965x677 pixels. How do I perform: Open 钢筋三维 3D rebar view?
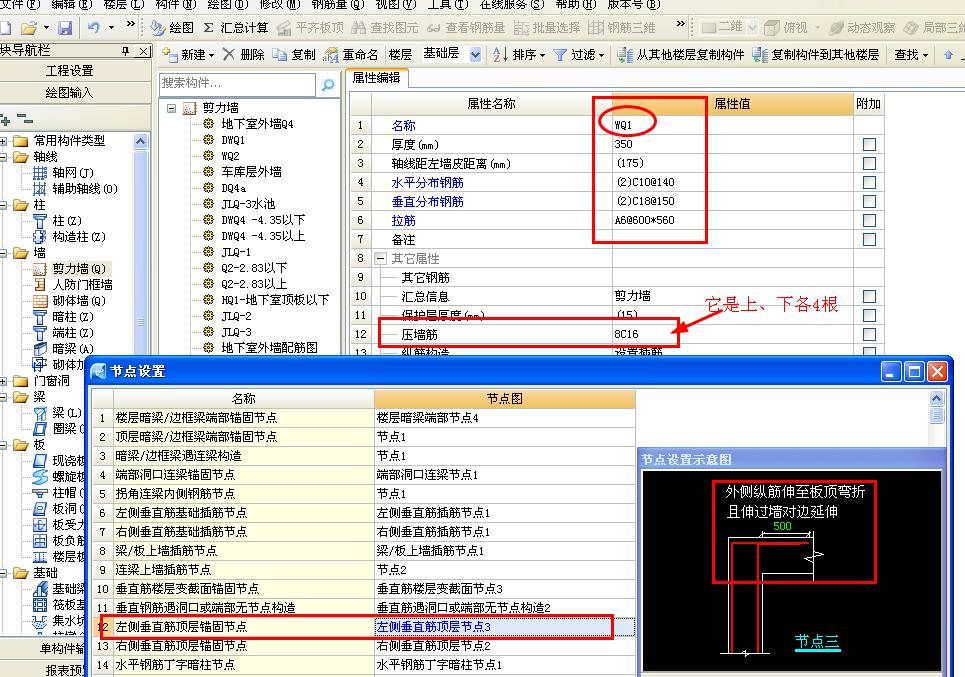pos(622,28)
